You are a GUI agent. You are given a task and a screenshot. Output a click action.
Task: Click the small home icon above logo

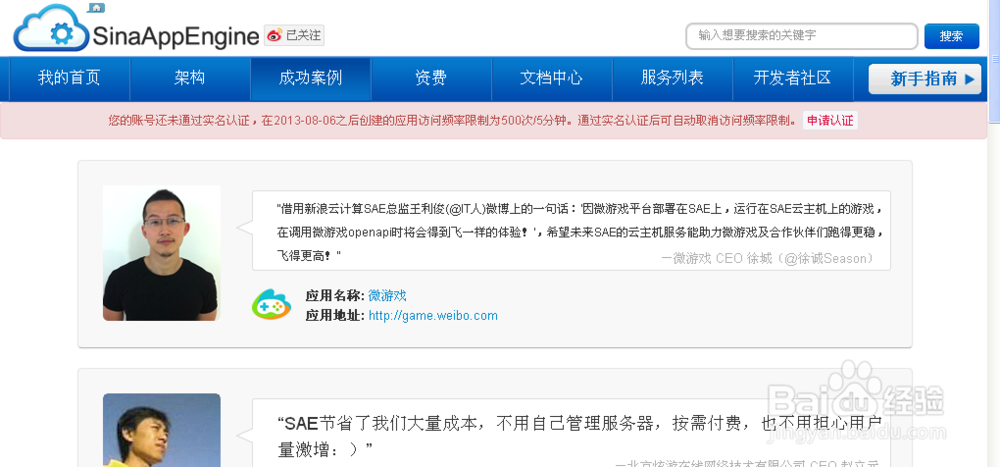click(96, 8)
